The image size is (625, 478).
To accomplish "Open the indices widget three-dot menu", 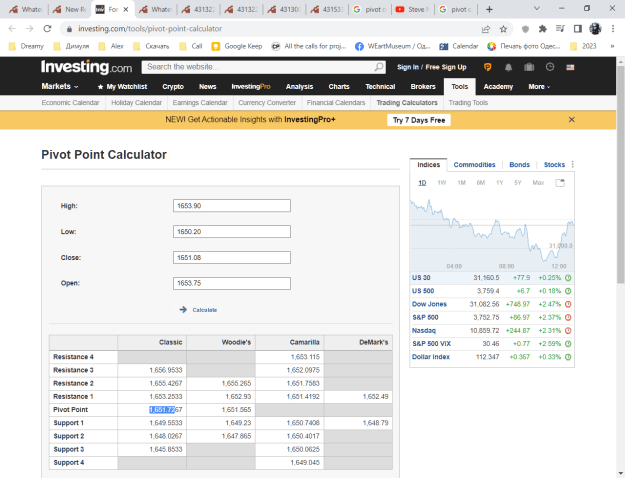I will coord(572,164).
